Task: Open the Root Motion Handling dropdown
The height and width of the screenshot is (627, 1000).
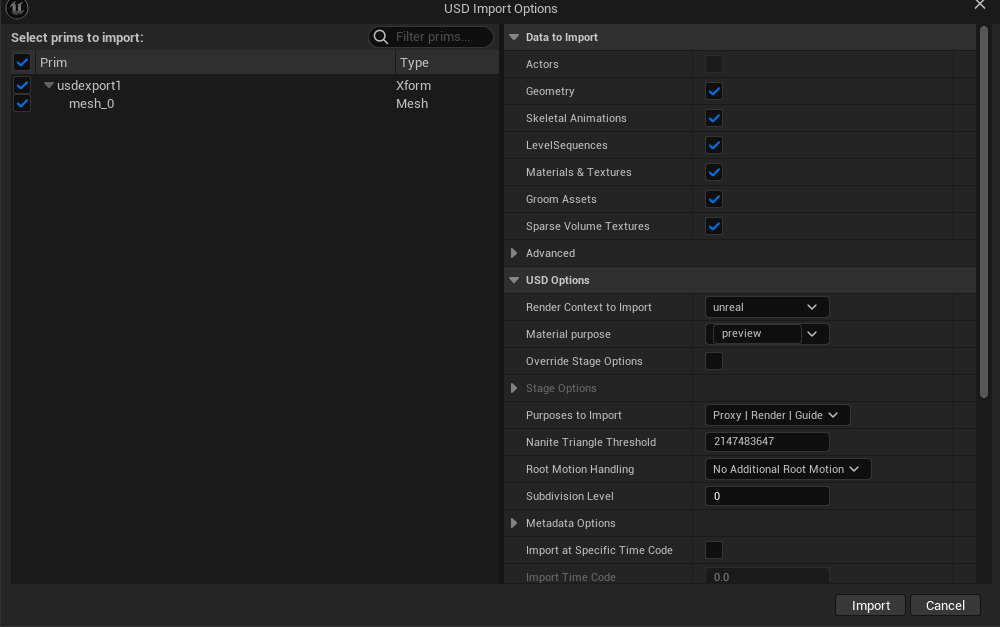Action: pos(788,469)
